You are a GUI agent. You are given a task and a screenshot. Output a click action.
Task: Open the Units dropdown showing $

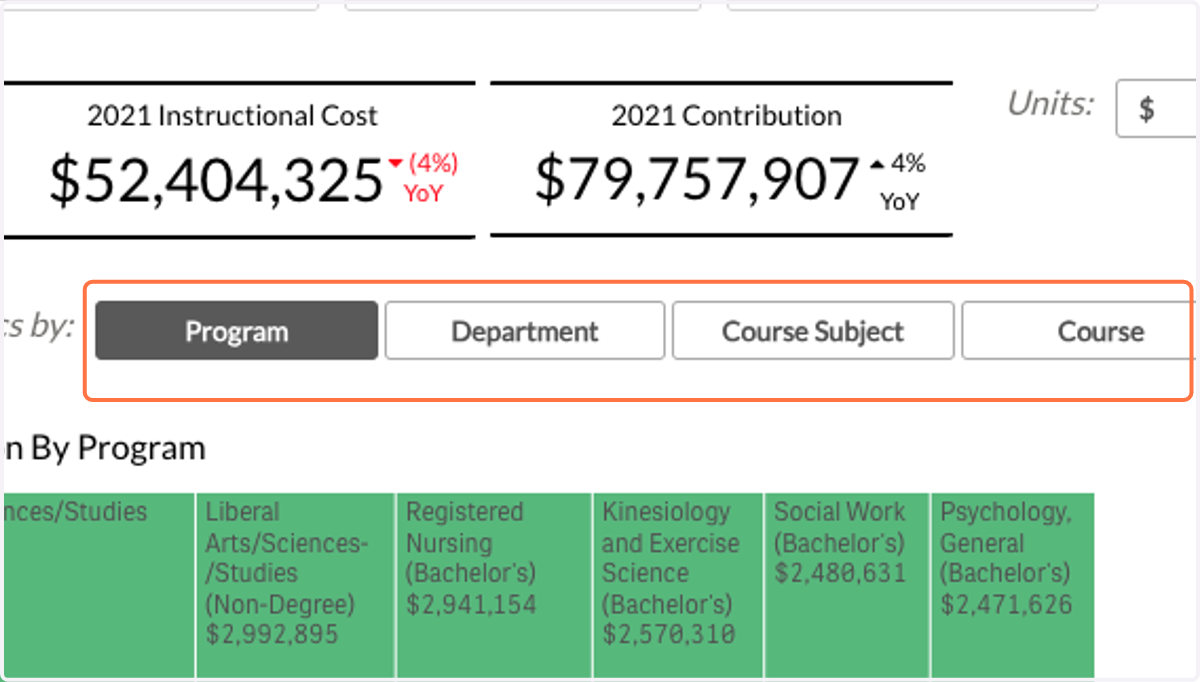[x=1158, y=109]
